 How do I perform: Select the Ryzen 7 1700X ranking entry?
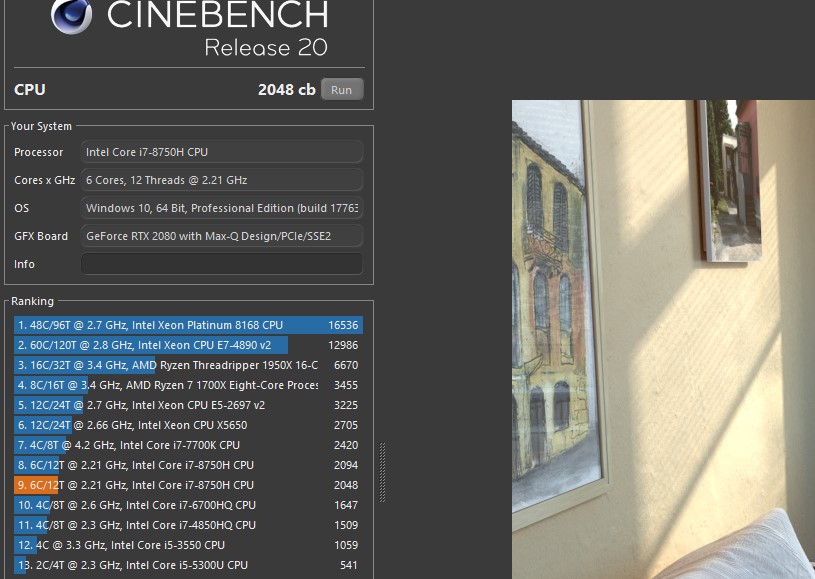pos(188,385)
